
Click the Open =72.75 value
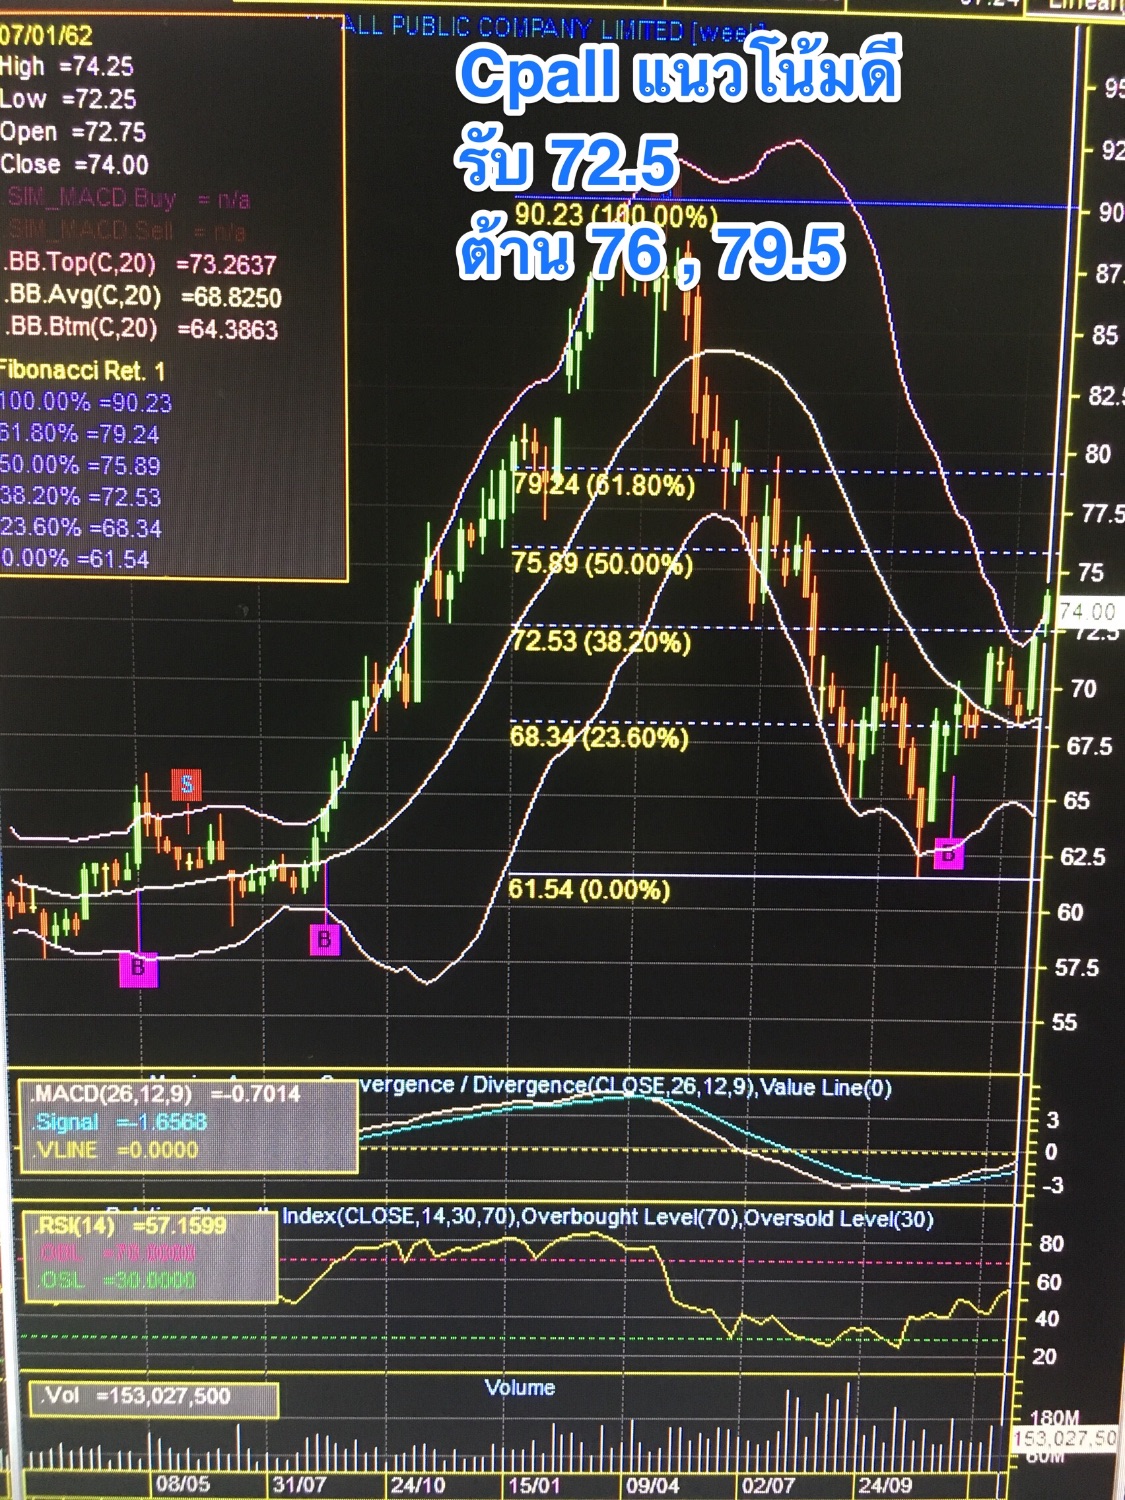point(73,132)
